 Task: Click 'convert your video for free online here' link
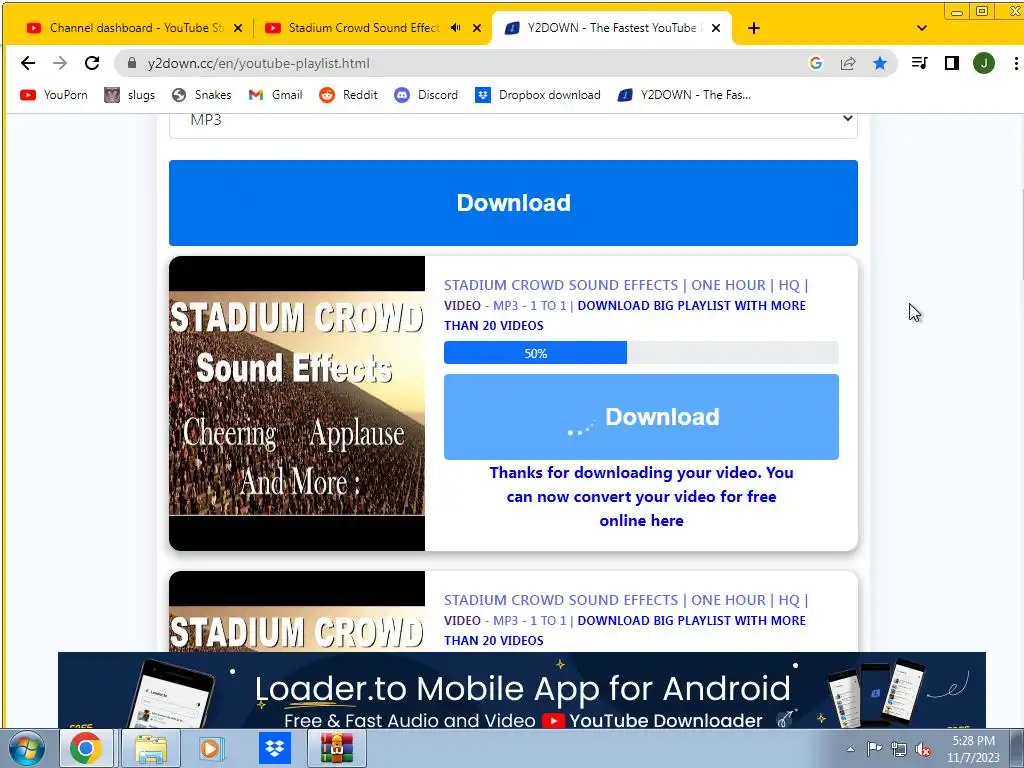tap(641, 496)
